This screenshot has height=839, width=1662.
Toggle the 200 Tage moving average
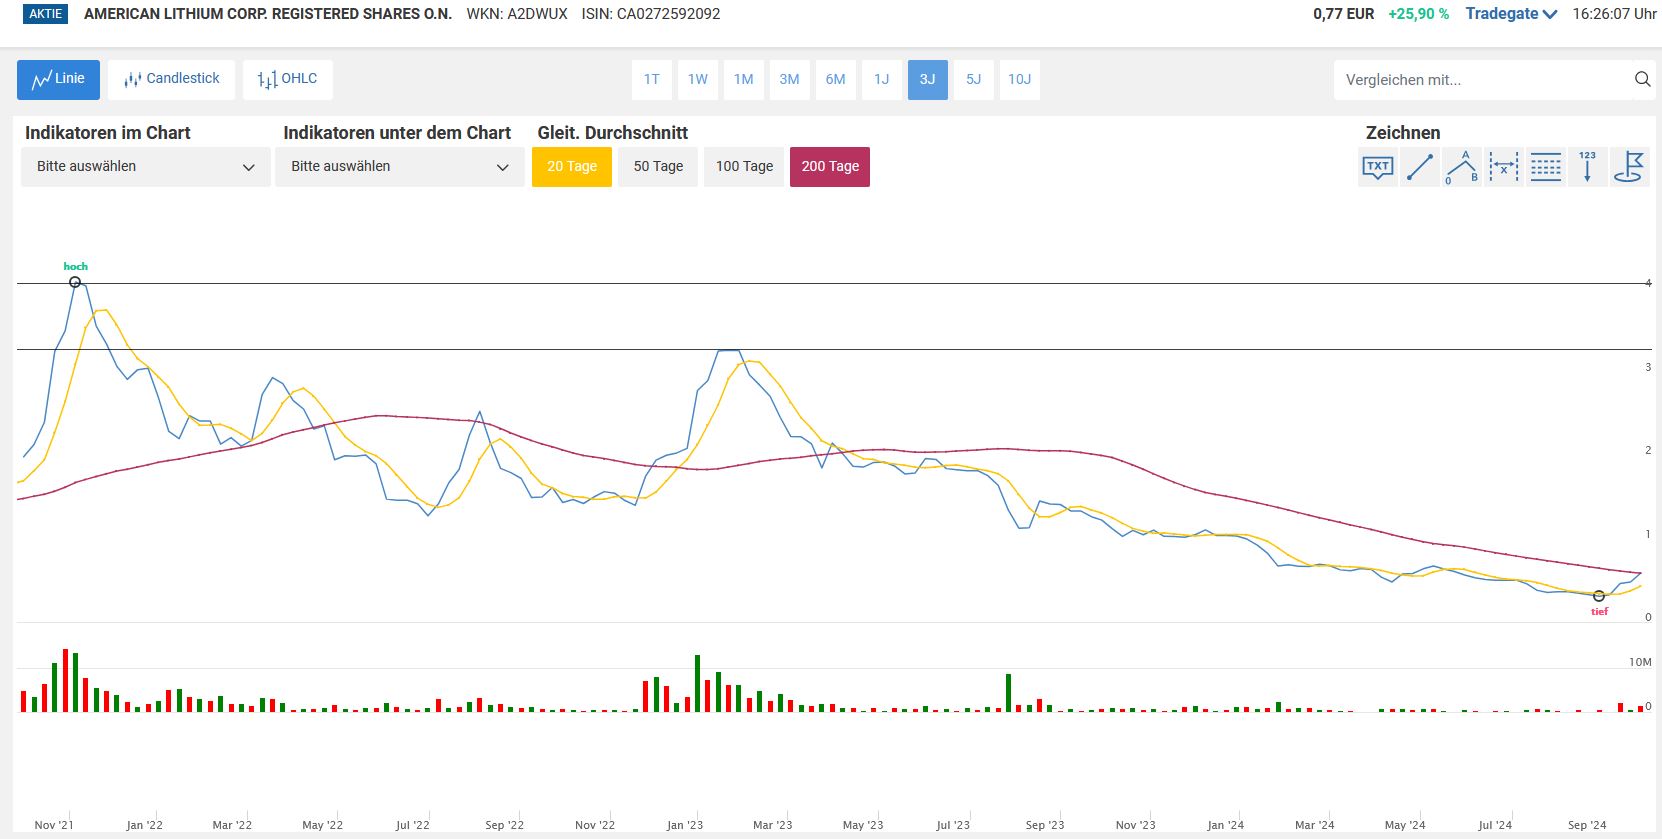(x=830, y=167)
